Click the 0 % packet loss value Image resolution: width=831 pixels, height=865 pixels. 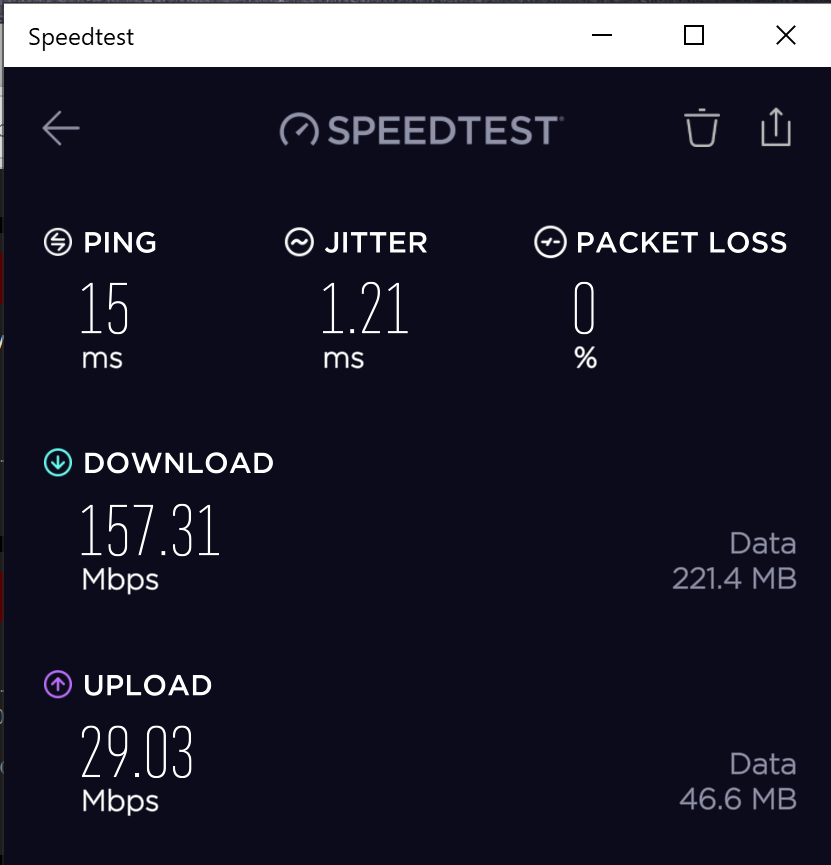[x=585, y=309]
